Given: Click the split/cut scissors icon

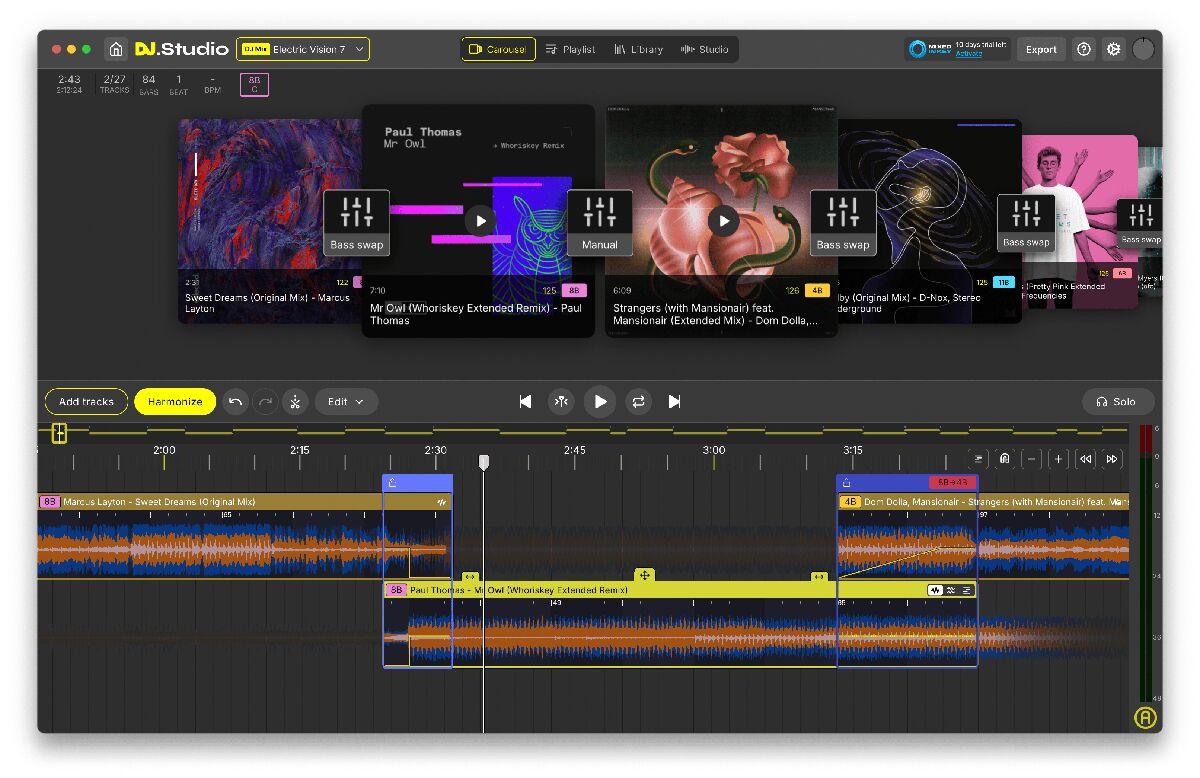Looking at the screenshot, I should click(294, 402).
